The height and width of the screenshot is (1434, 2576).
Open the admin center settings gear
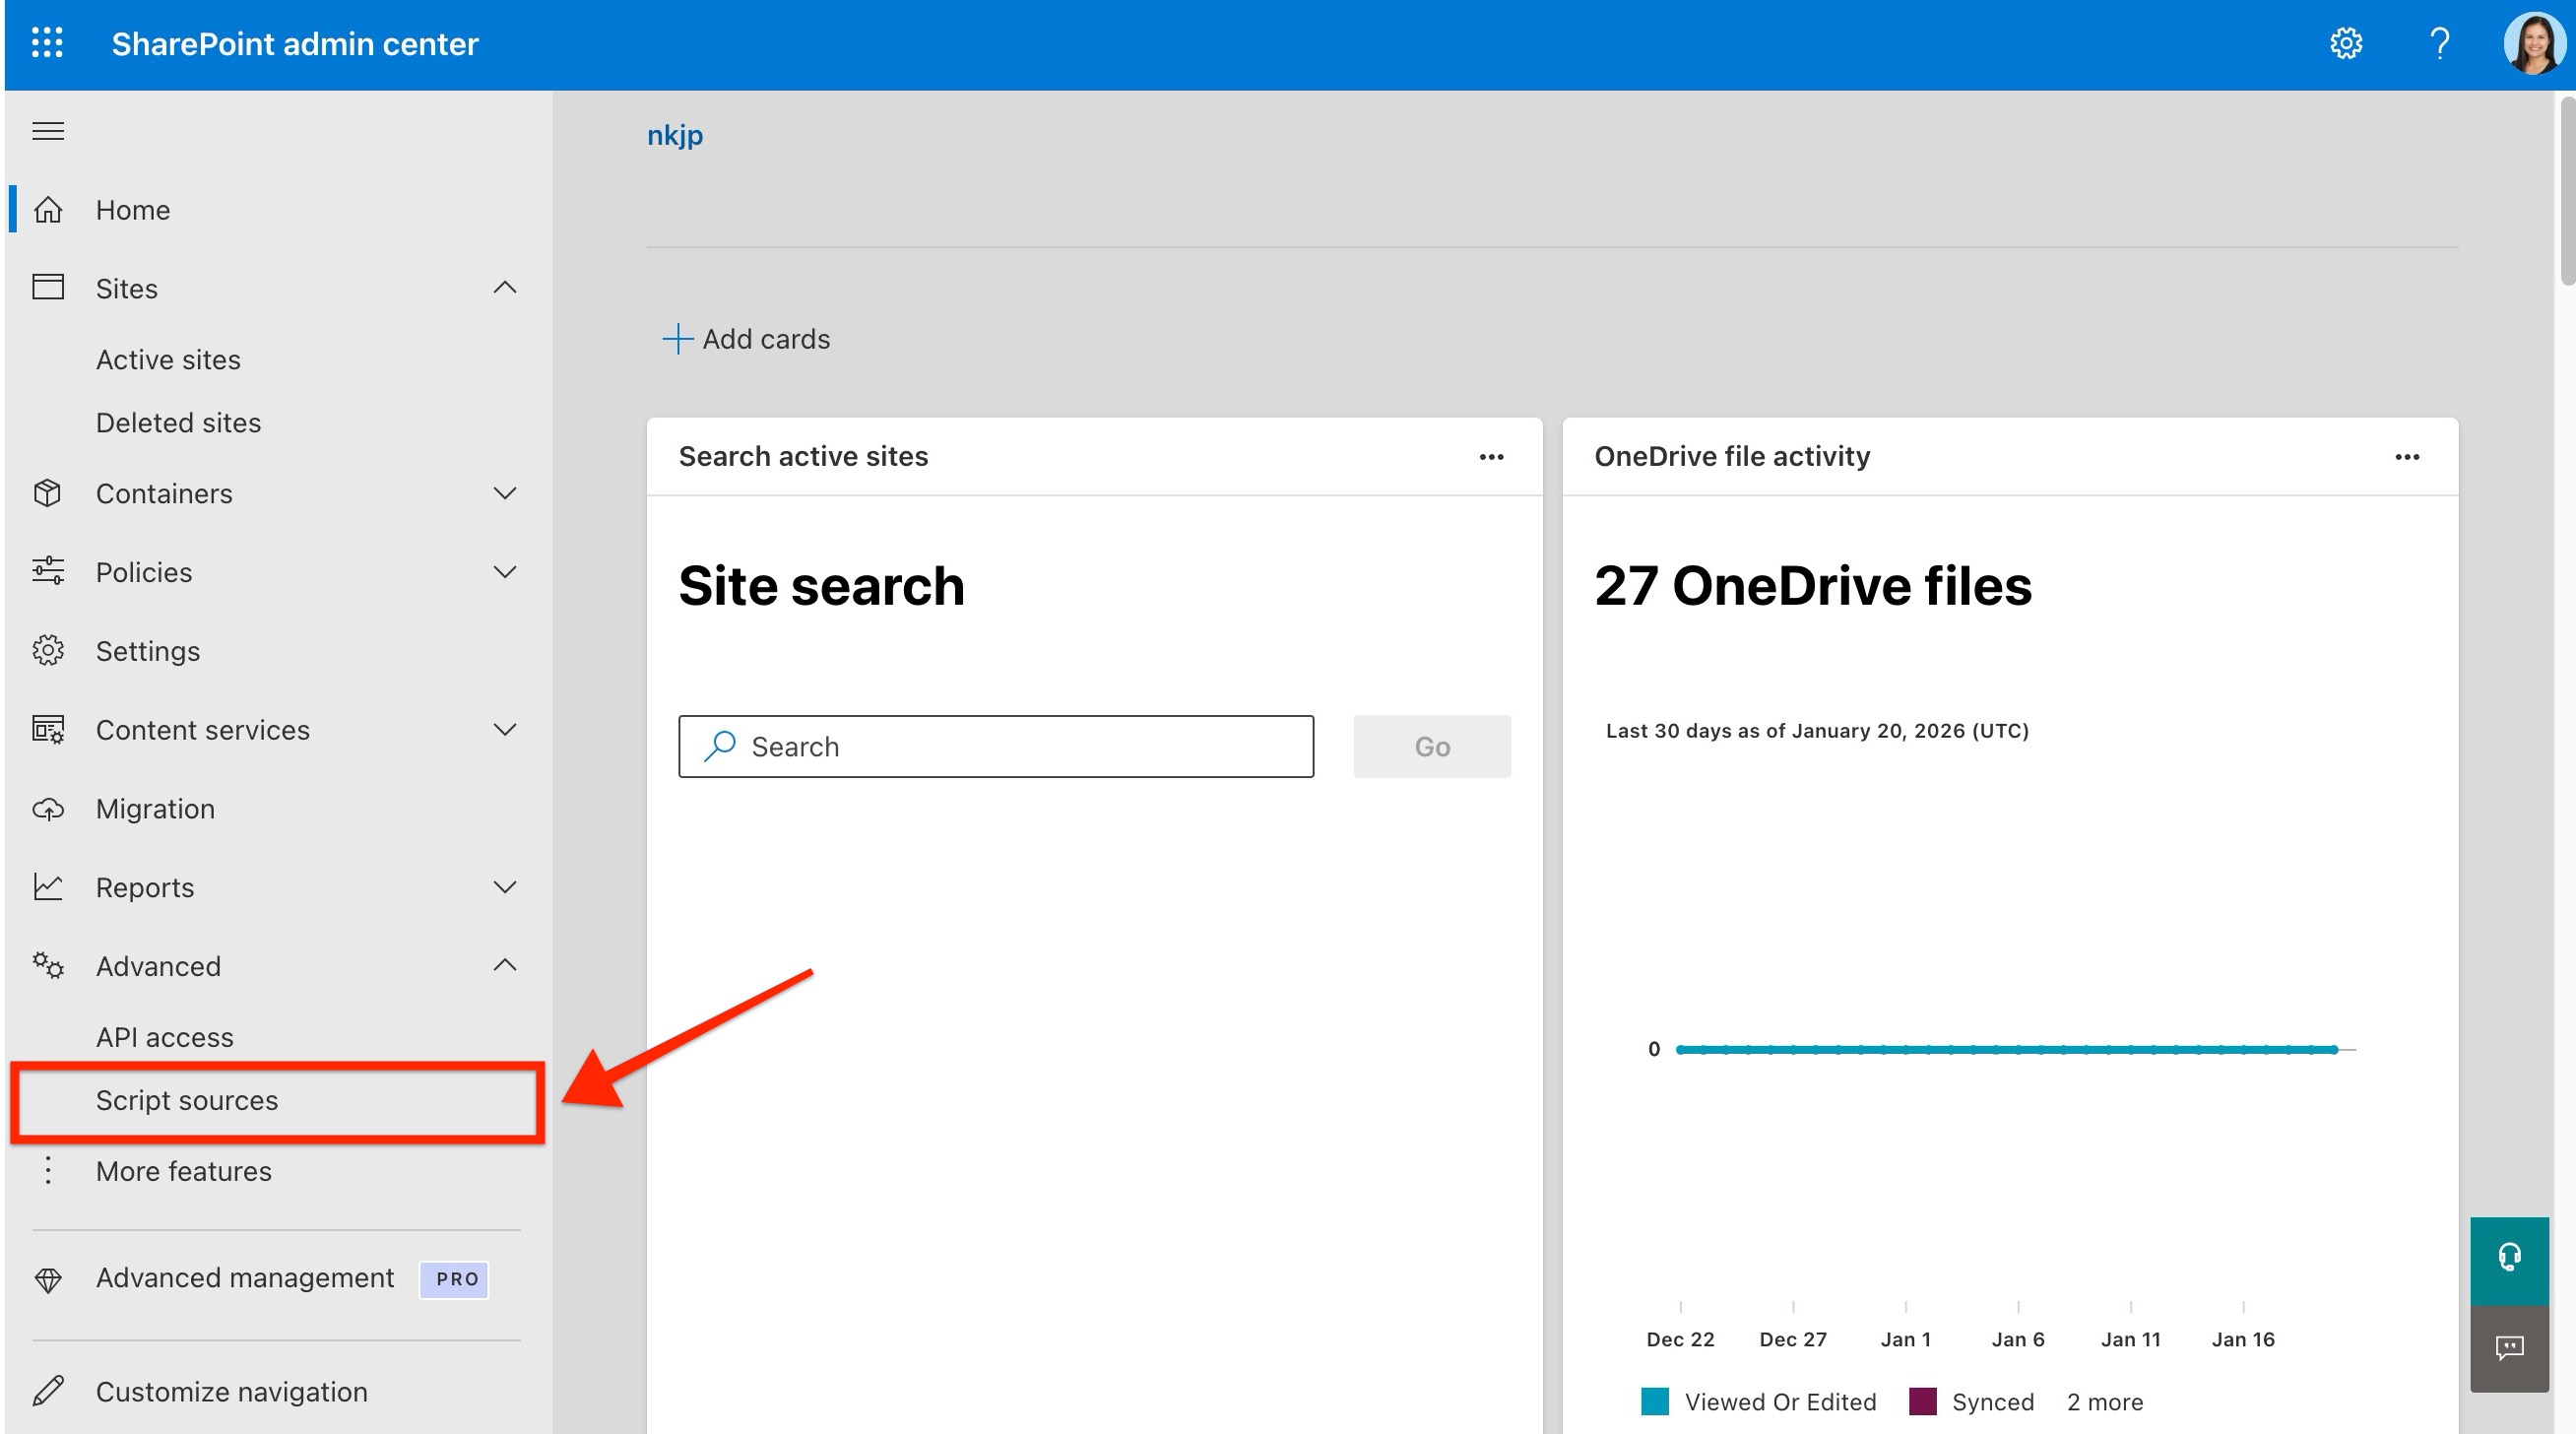point(2347,44)
